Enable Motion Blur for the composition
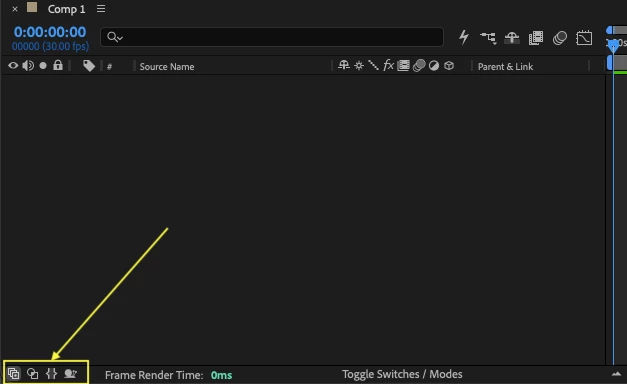This screenshot has height=384, width=627. [560, 38]
